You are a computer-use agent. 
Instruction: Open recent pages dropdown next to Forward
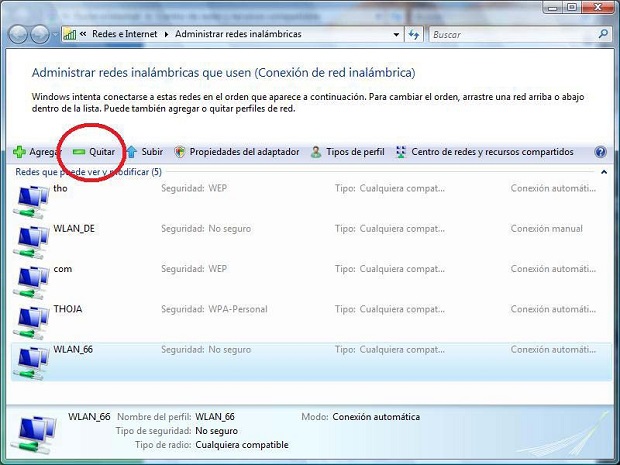[55, 35]
